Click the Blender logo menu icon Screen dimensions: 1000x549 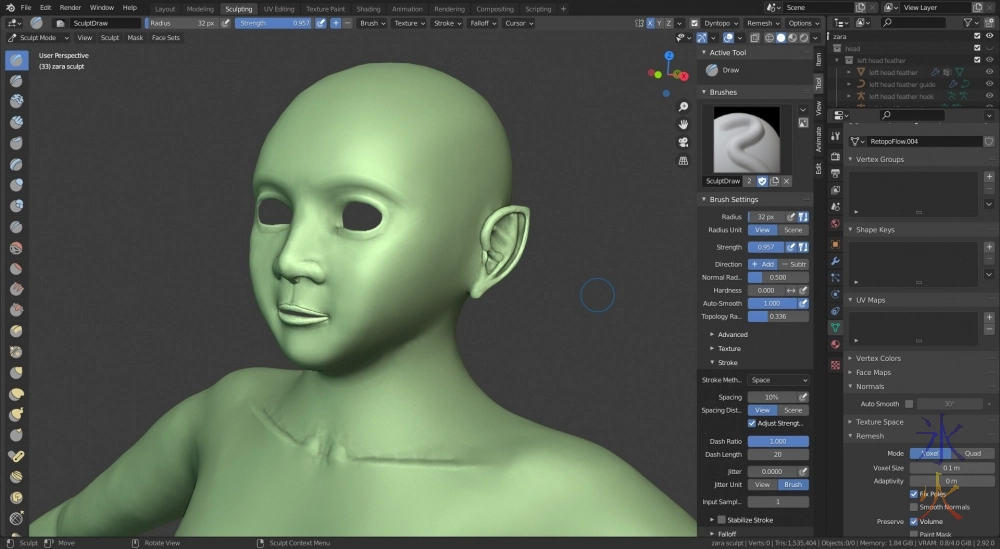(9, 7)
